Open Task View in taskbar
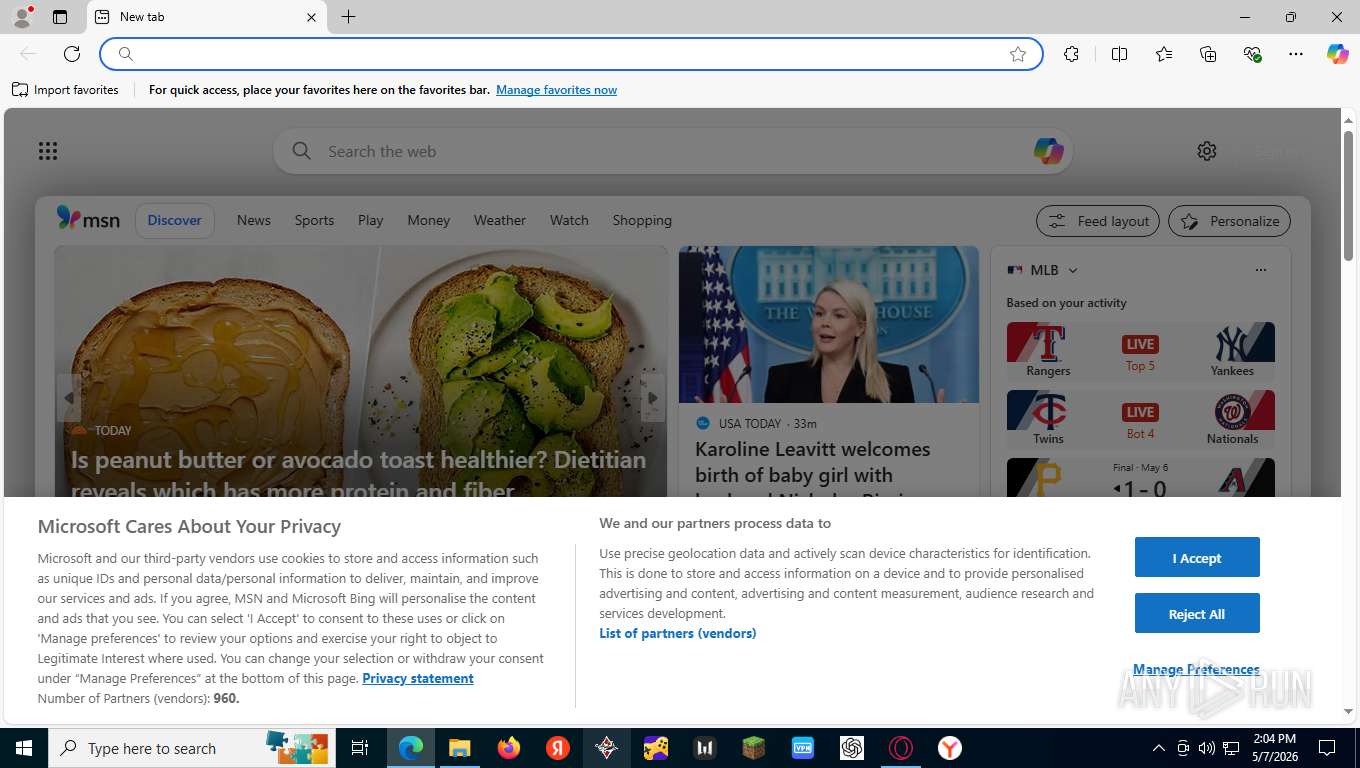1360x768 pixels. pos(360,748)
